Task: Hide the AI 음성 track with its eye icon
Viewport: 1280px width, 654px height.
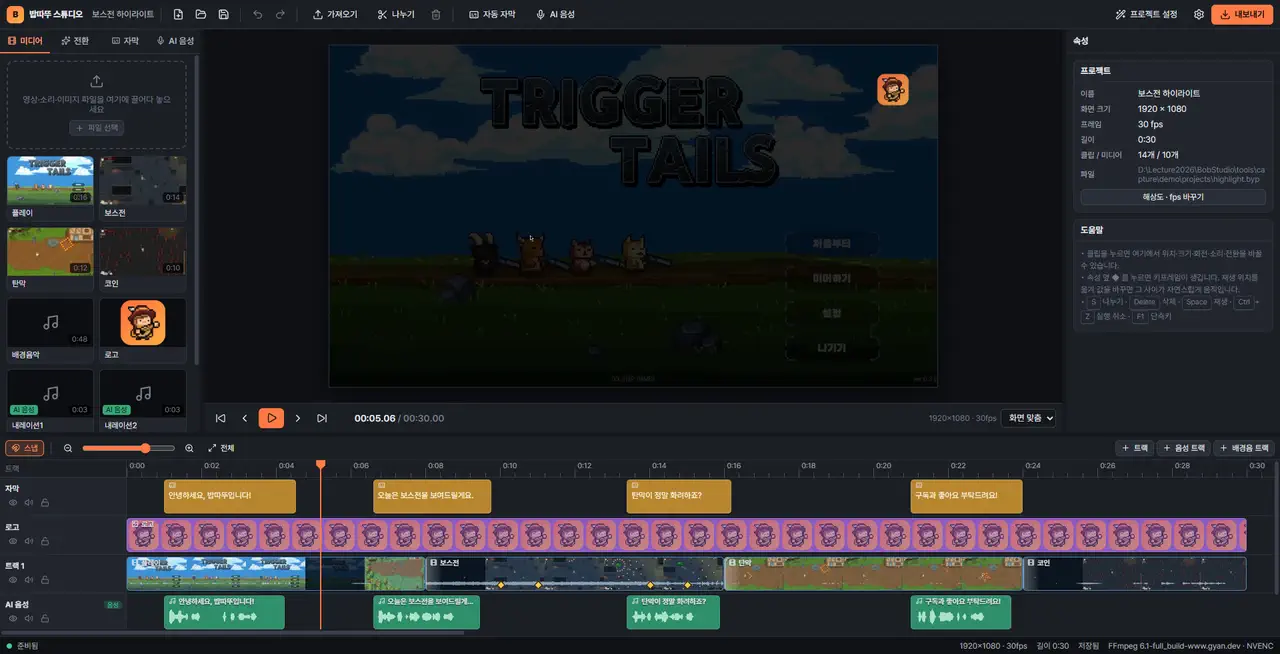Action: pyautogui.click(x=13, y=618)
